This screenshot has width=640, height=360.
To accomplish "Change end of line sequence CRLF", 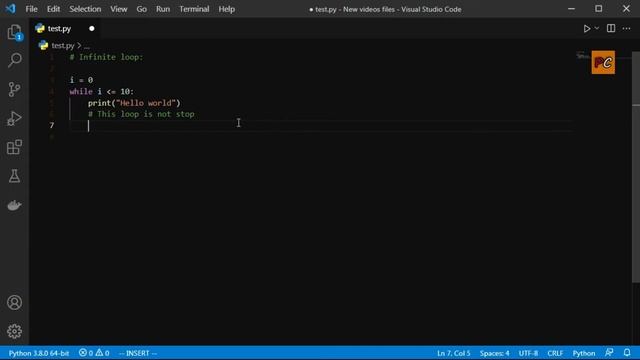I will 555,353.
